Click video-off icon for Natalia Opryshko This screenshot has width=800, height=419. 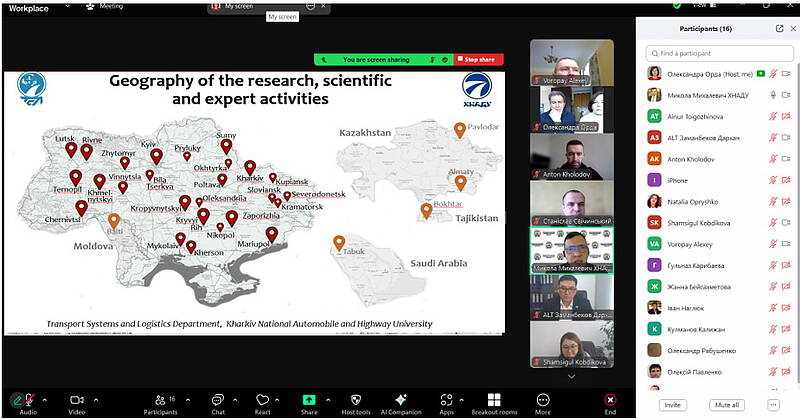point(786,202)
